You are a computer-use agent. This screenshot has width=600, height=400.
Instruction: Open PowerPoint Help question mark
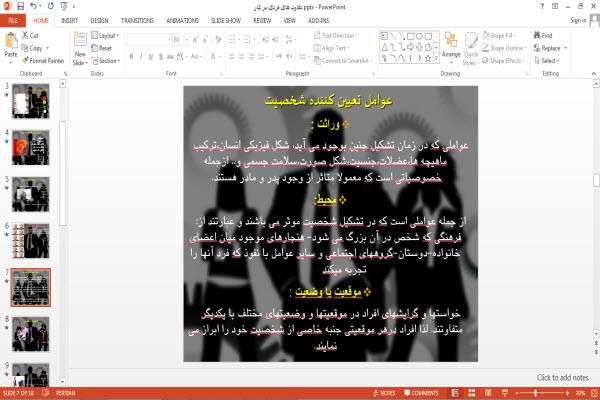(542, 6)
